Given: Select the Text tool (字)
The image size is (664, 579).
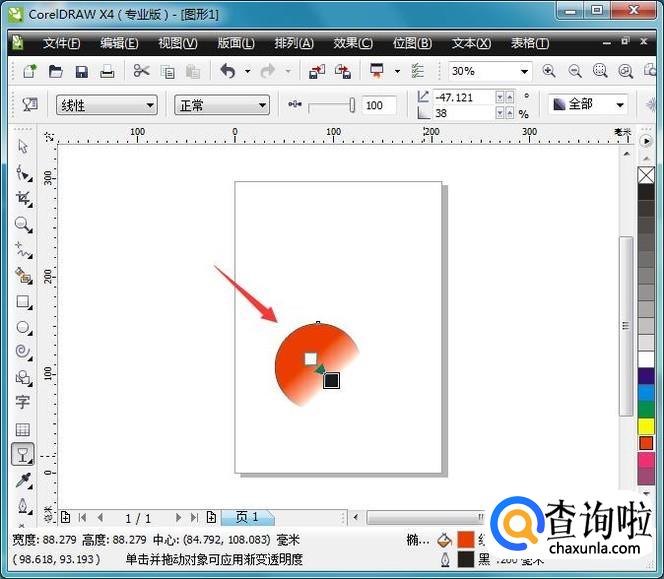Looking at the screenshot, I should click(22, 403).
